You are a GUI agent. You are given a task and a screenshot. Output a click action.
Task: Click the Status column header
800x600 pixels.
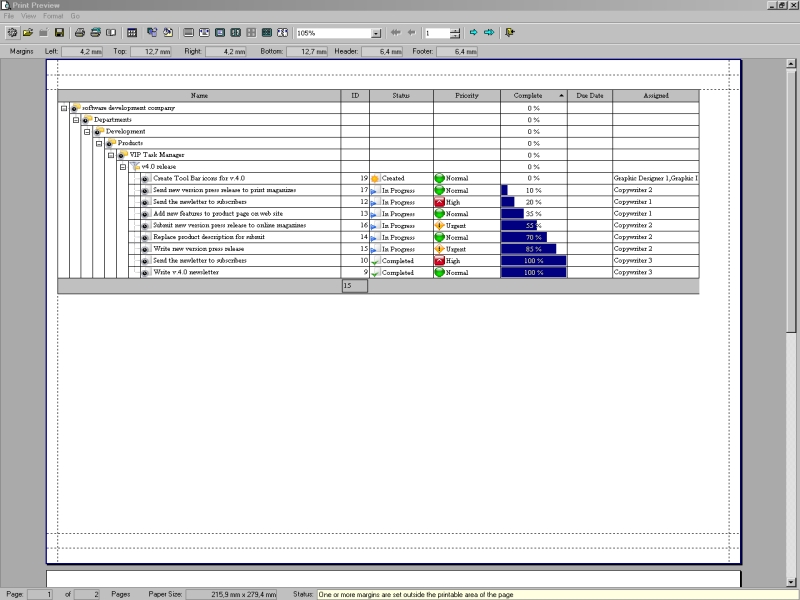(401, 95)
